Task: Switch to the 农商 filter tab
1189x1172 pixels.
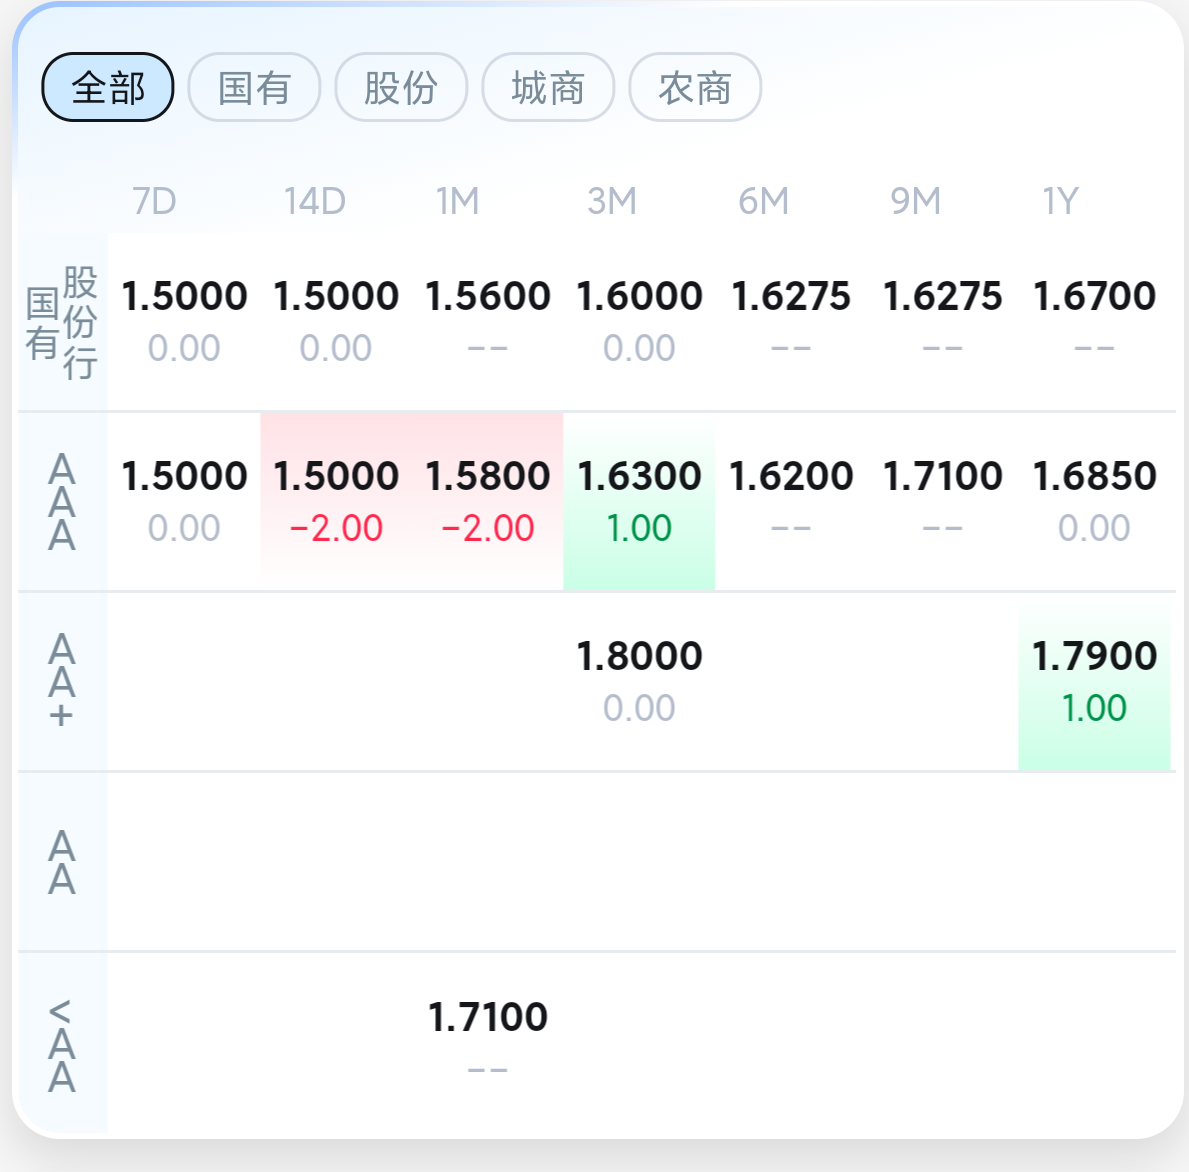Action: click(x=695, y=87)
